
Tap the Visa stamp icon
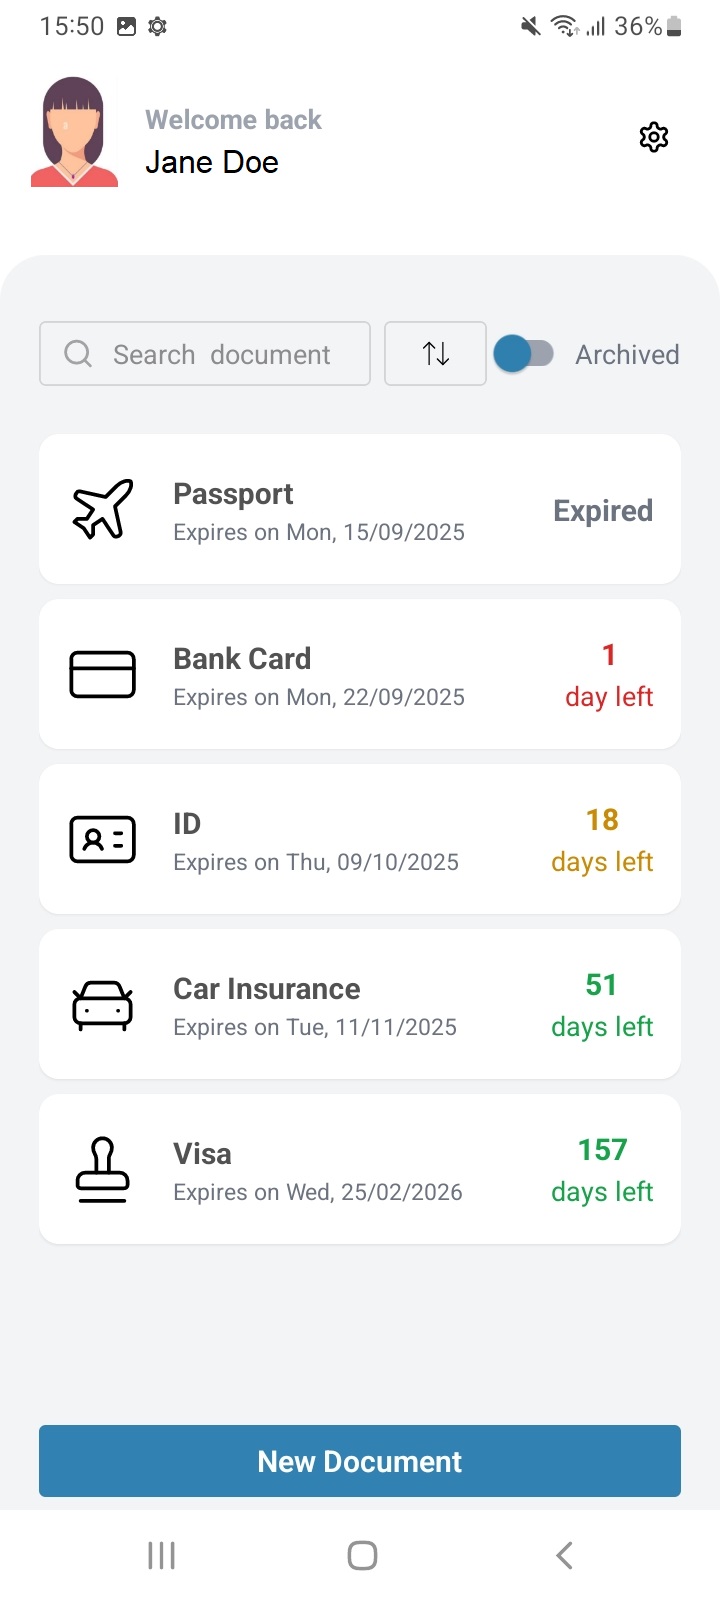click(x=102, y=1169)
